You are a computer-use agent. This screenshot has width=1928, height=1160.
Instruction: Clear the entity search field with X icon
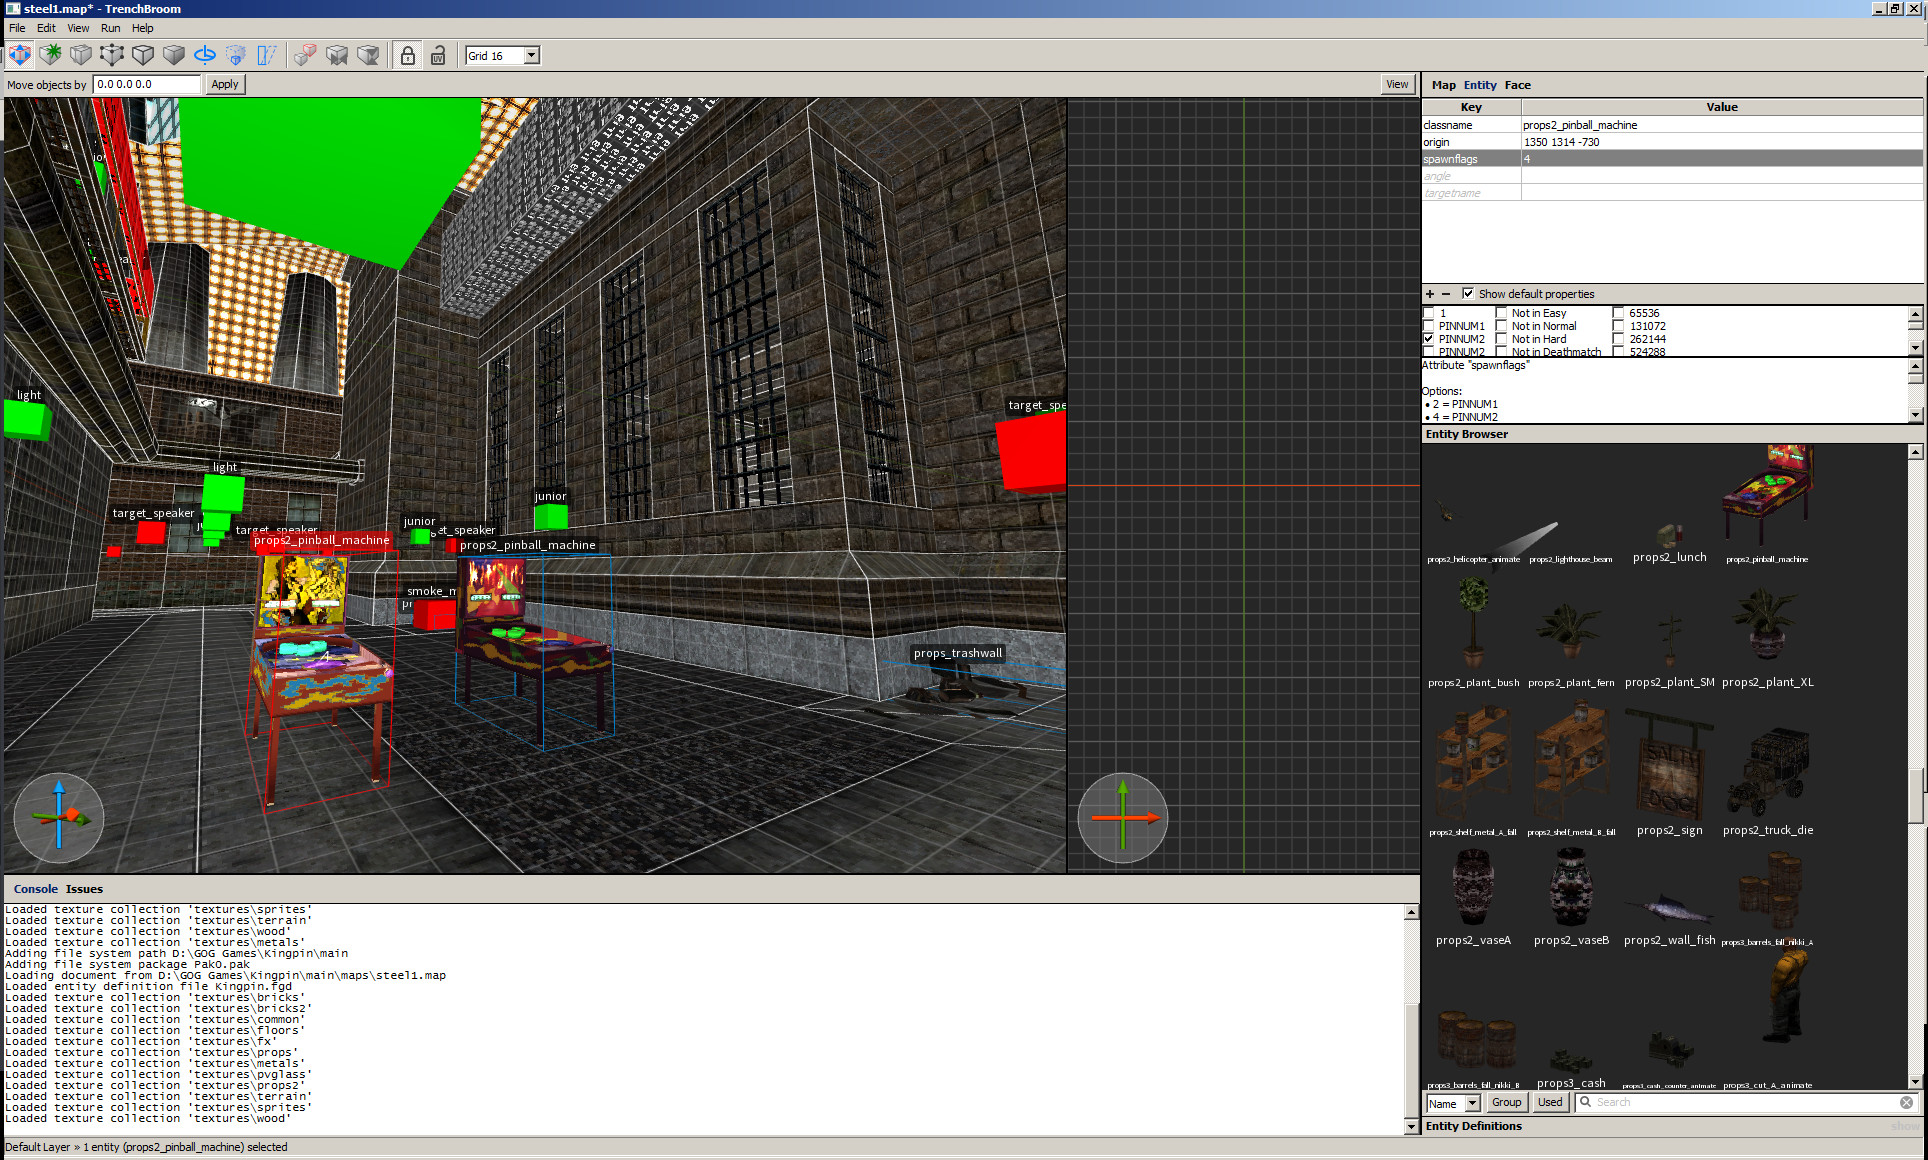[1906, 1102]
